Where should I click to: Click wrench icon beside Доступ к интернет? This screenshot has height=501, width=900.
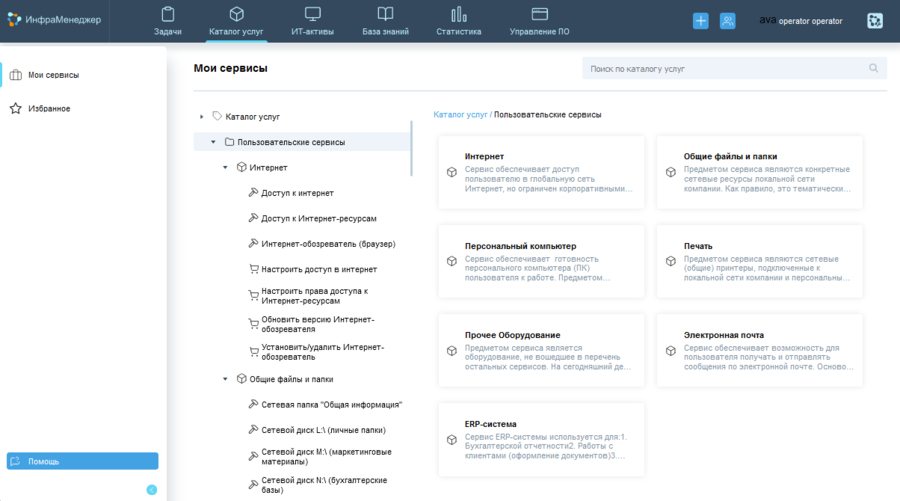tap(253, 192)
